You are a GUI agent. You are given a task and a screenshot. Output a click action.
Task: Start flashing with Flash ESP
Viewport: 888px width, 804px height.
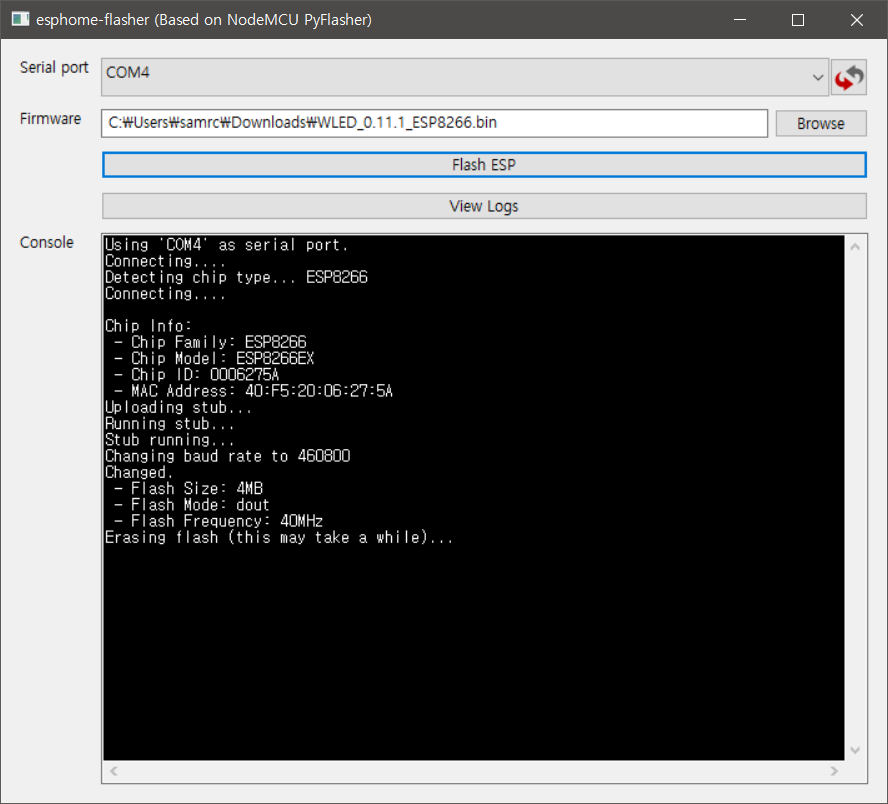pos(484,165)
